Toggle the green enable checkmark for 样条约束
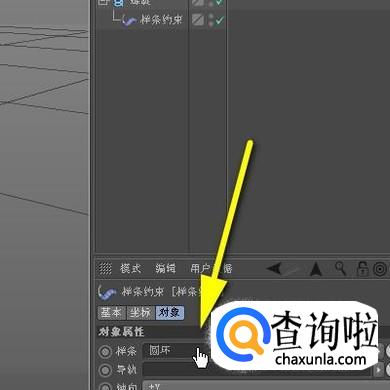390x390 pixels. (219, 20)
